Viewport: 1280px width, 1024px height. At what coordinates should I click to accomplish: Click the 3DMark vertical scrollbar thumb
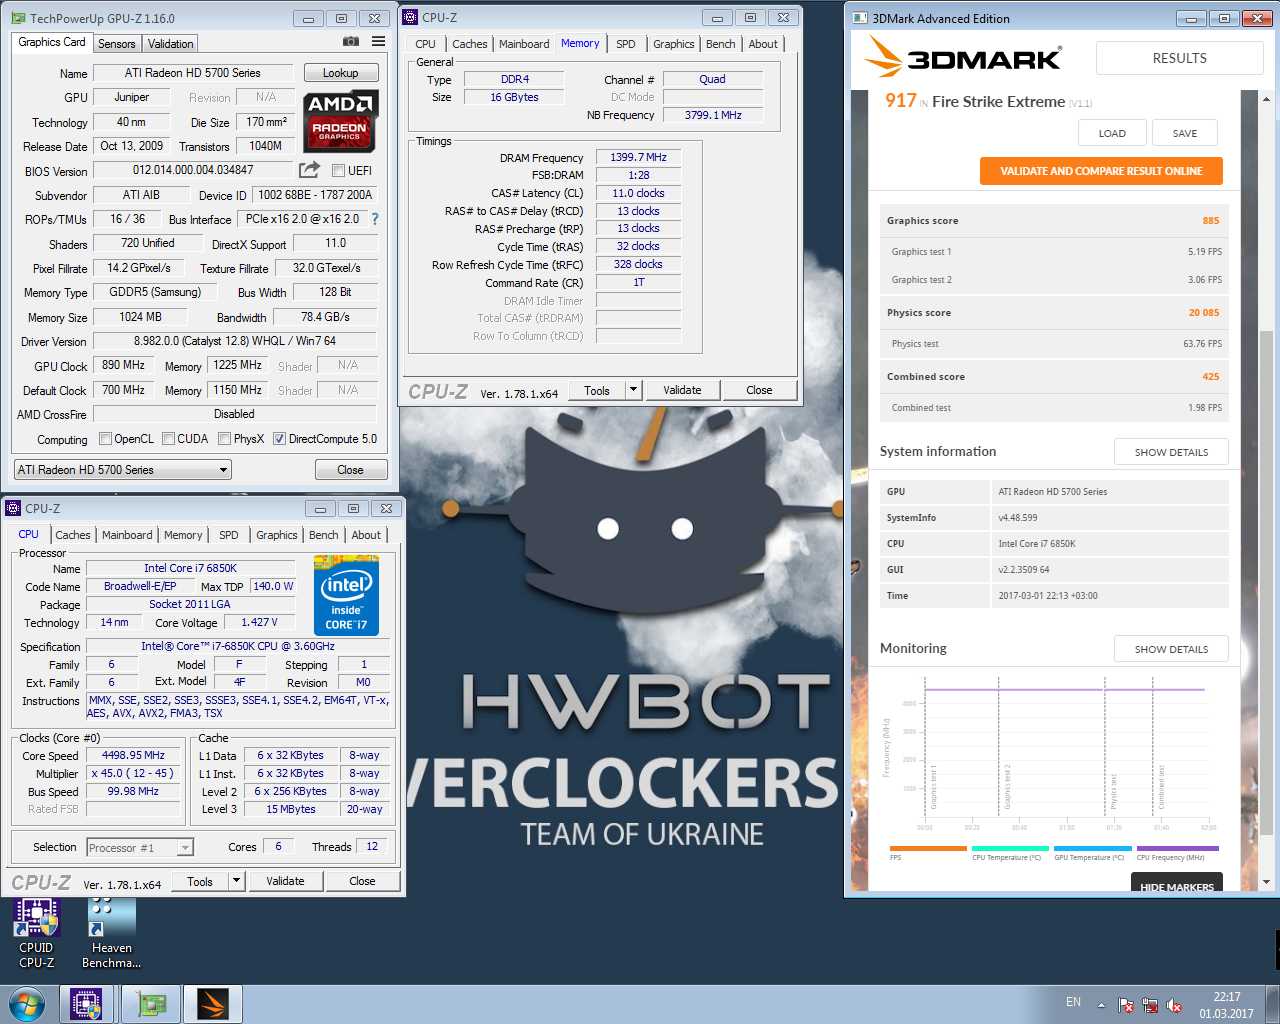[1266, 582]
